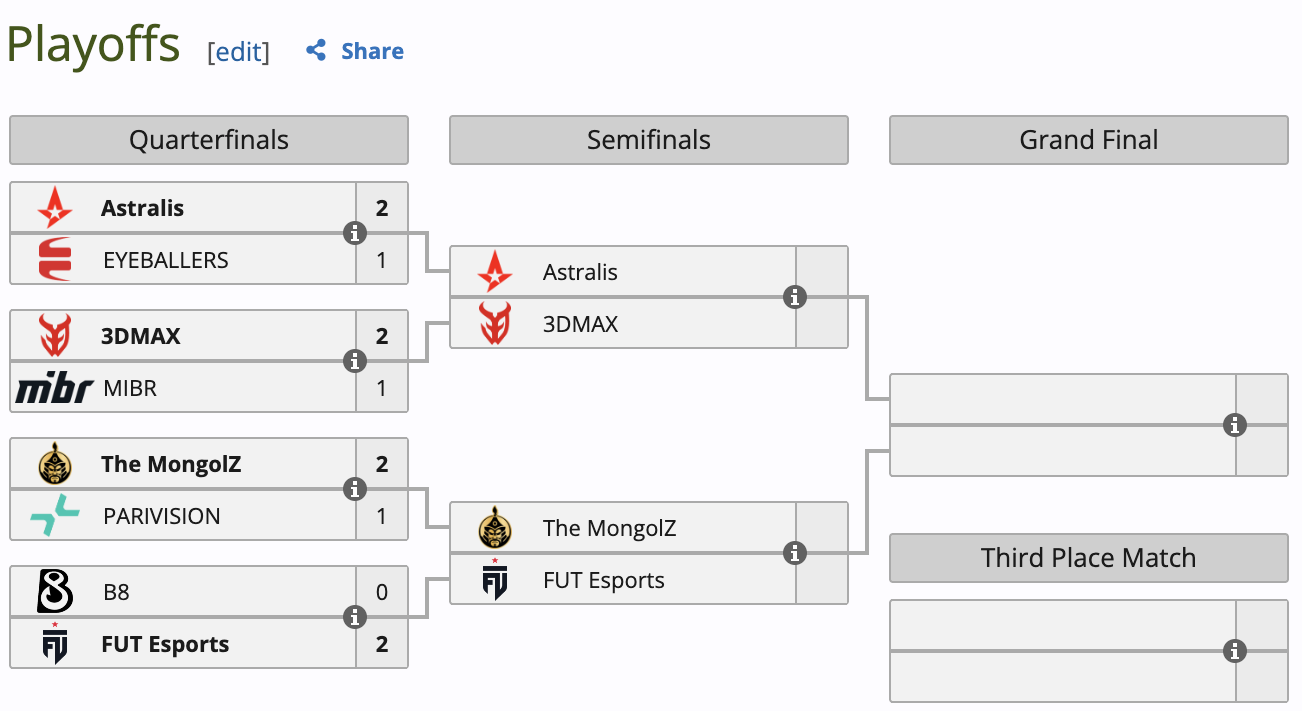The image size is (1302, 711).
Task: Click The MongolZ logo in Semifinals
Action: [x=494, y=528]
